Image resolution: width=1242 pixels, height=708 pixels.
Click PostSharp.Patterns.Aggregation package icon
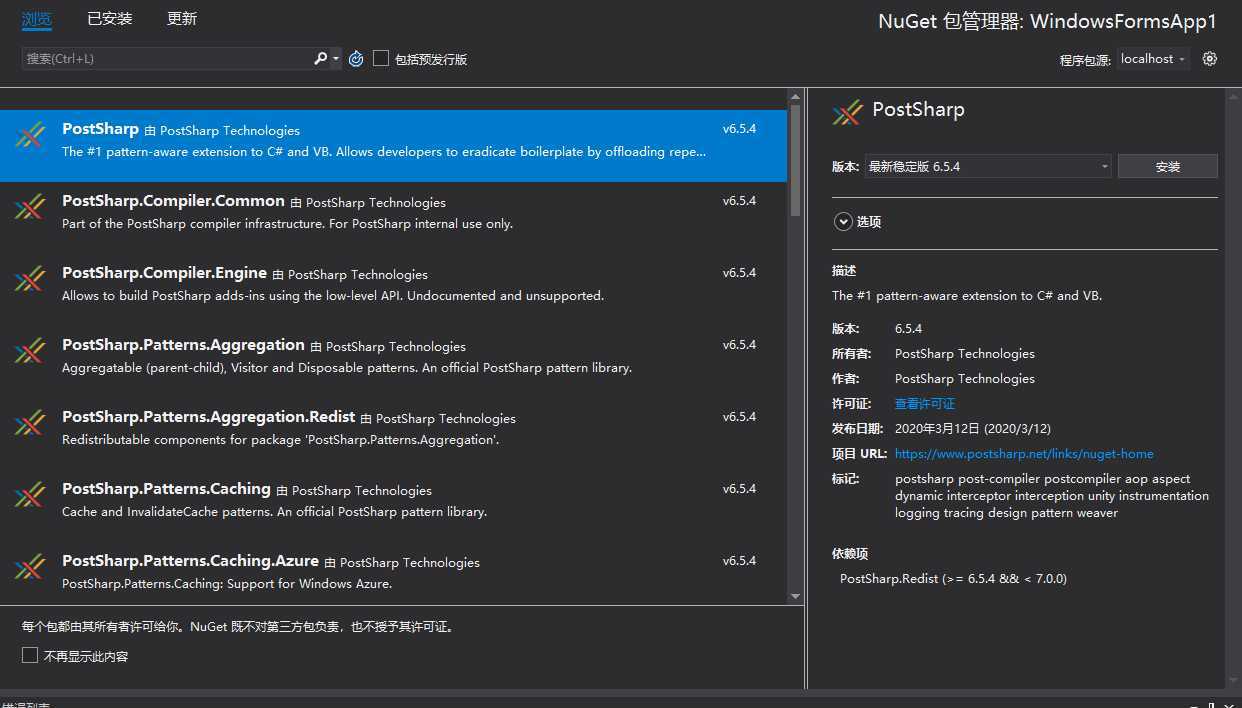[x=30, y=352]
